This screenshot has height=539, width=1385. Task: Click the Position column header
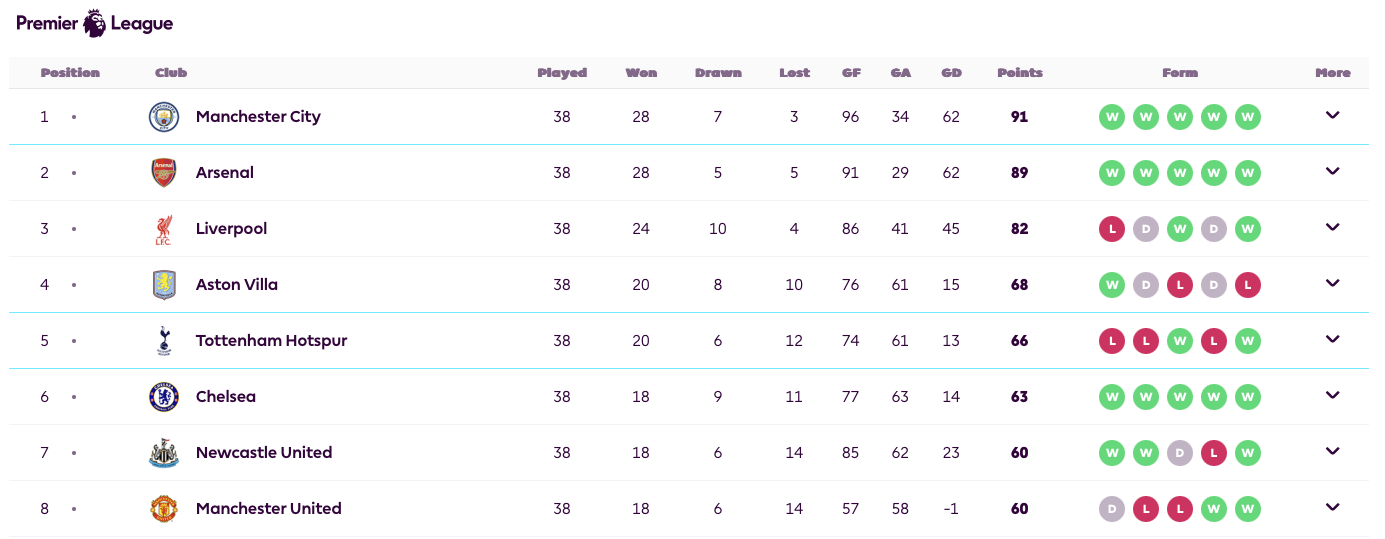click(x=70, y=73)
